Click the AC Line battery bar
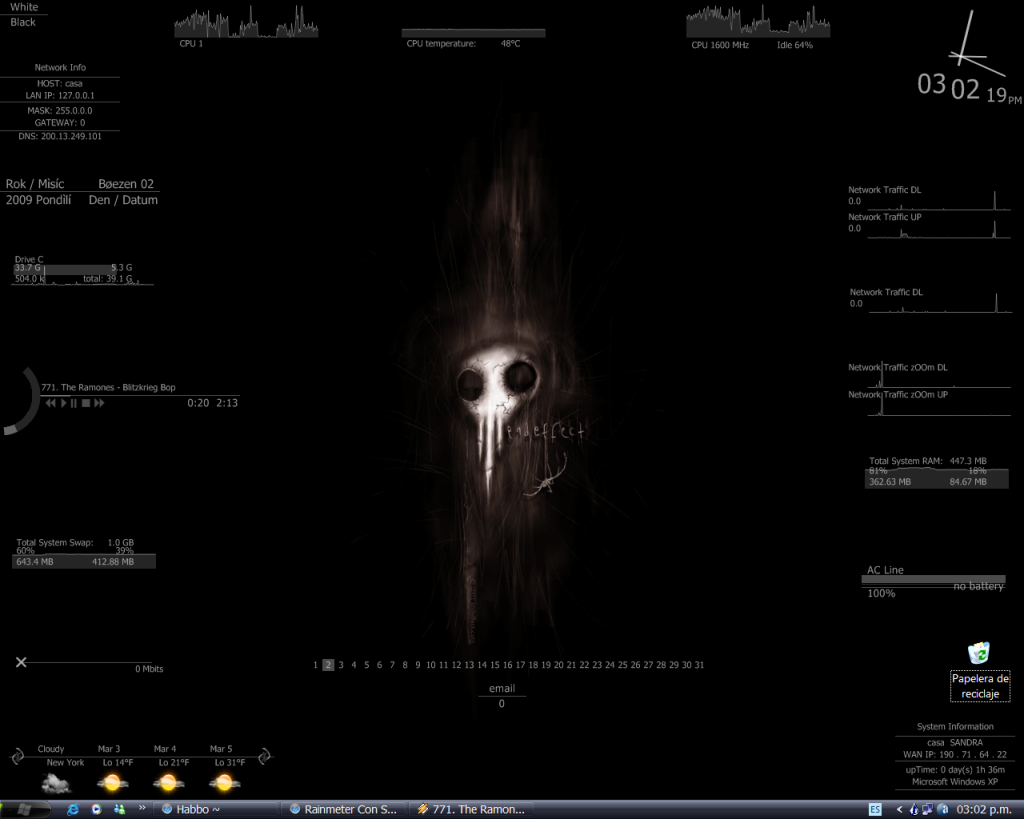Screen dimensions: 1024x819 click(933, 579)
